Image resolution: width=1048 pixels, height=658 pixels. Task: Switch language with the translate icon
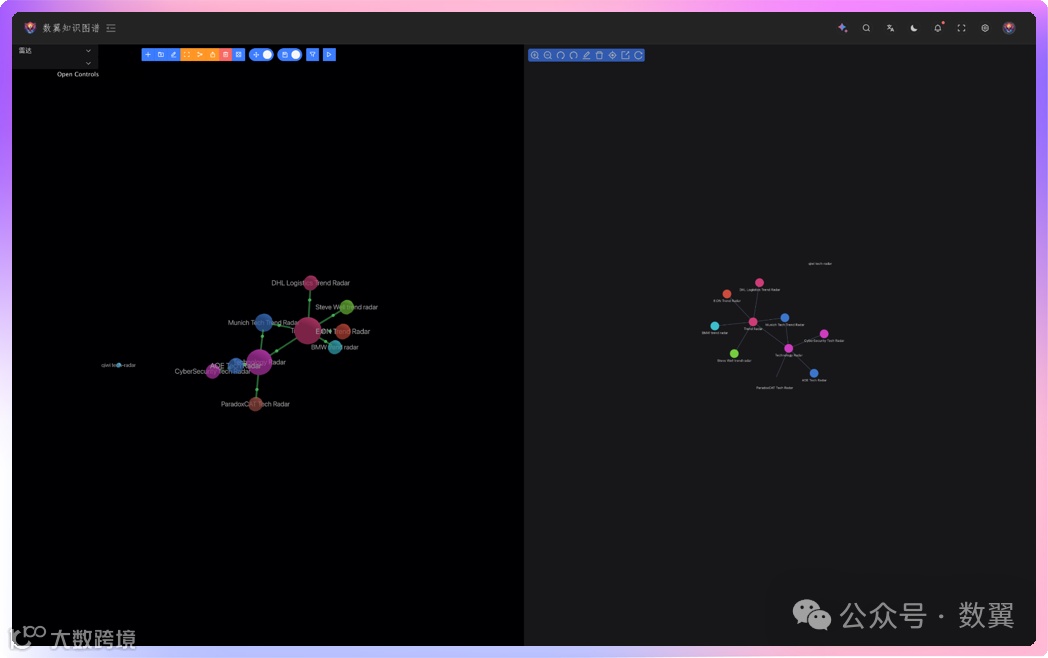pos(890,28)
